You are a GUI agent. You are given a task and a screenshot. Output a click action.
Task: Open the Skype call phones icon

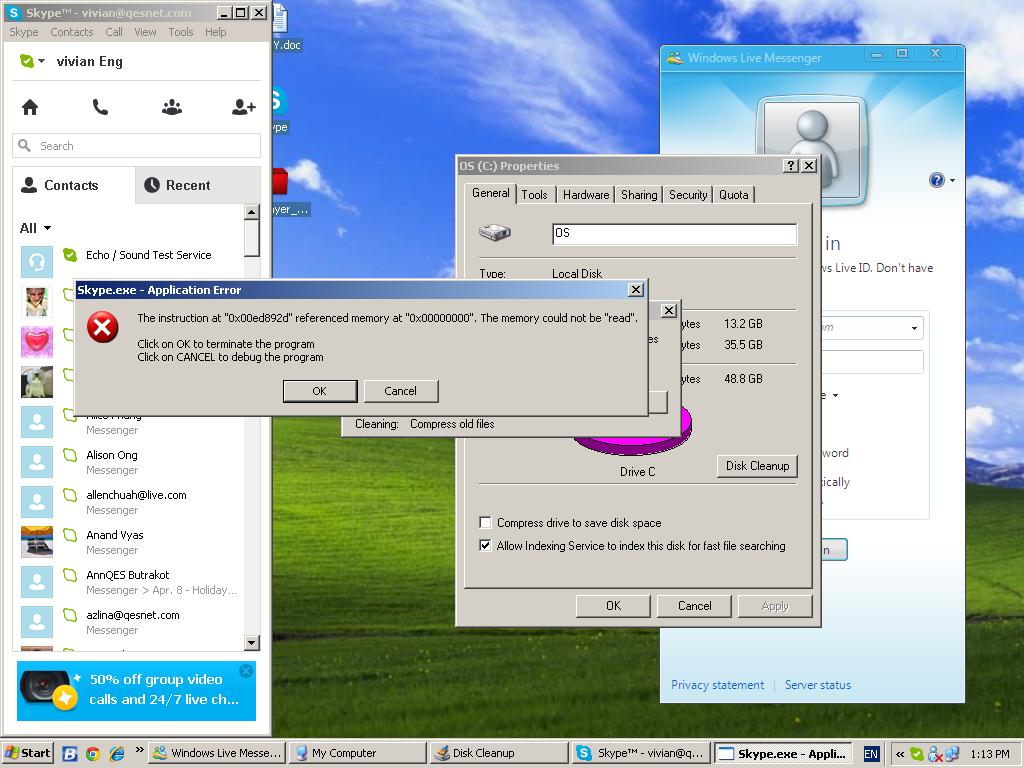pyautogui.click(x=100, y=107)
